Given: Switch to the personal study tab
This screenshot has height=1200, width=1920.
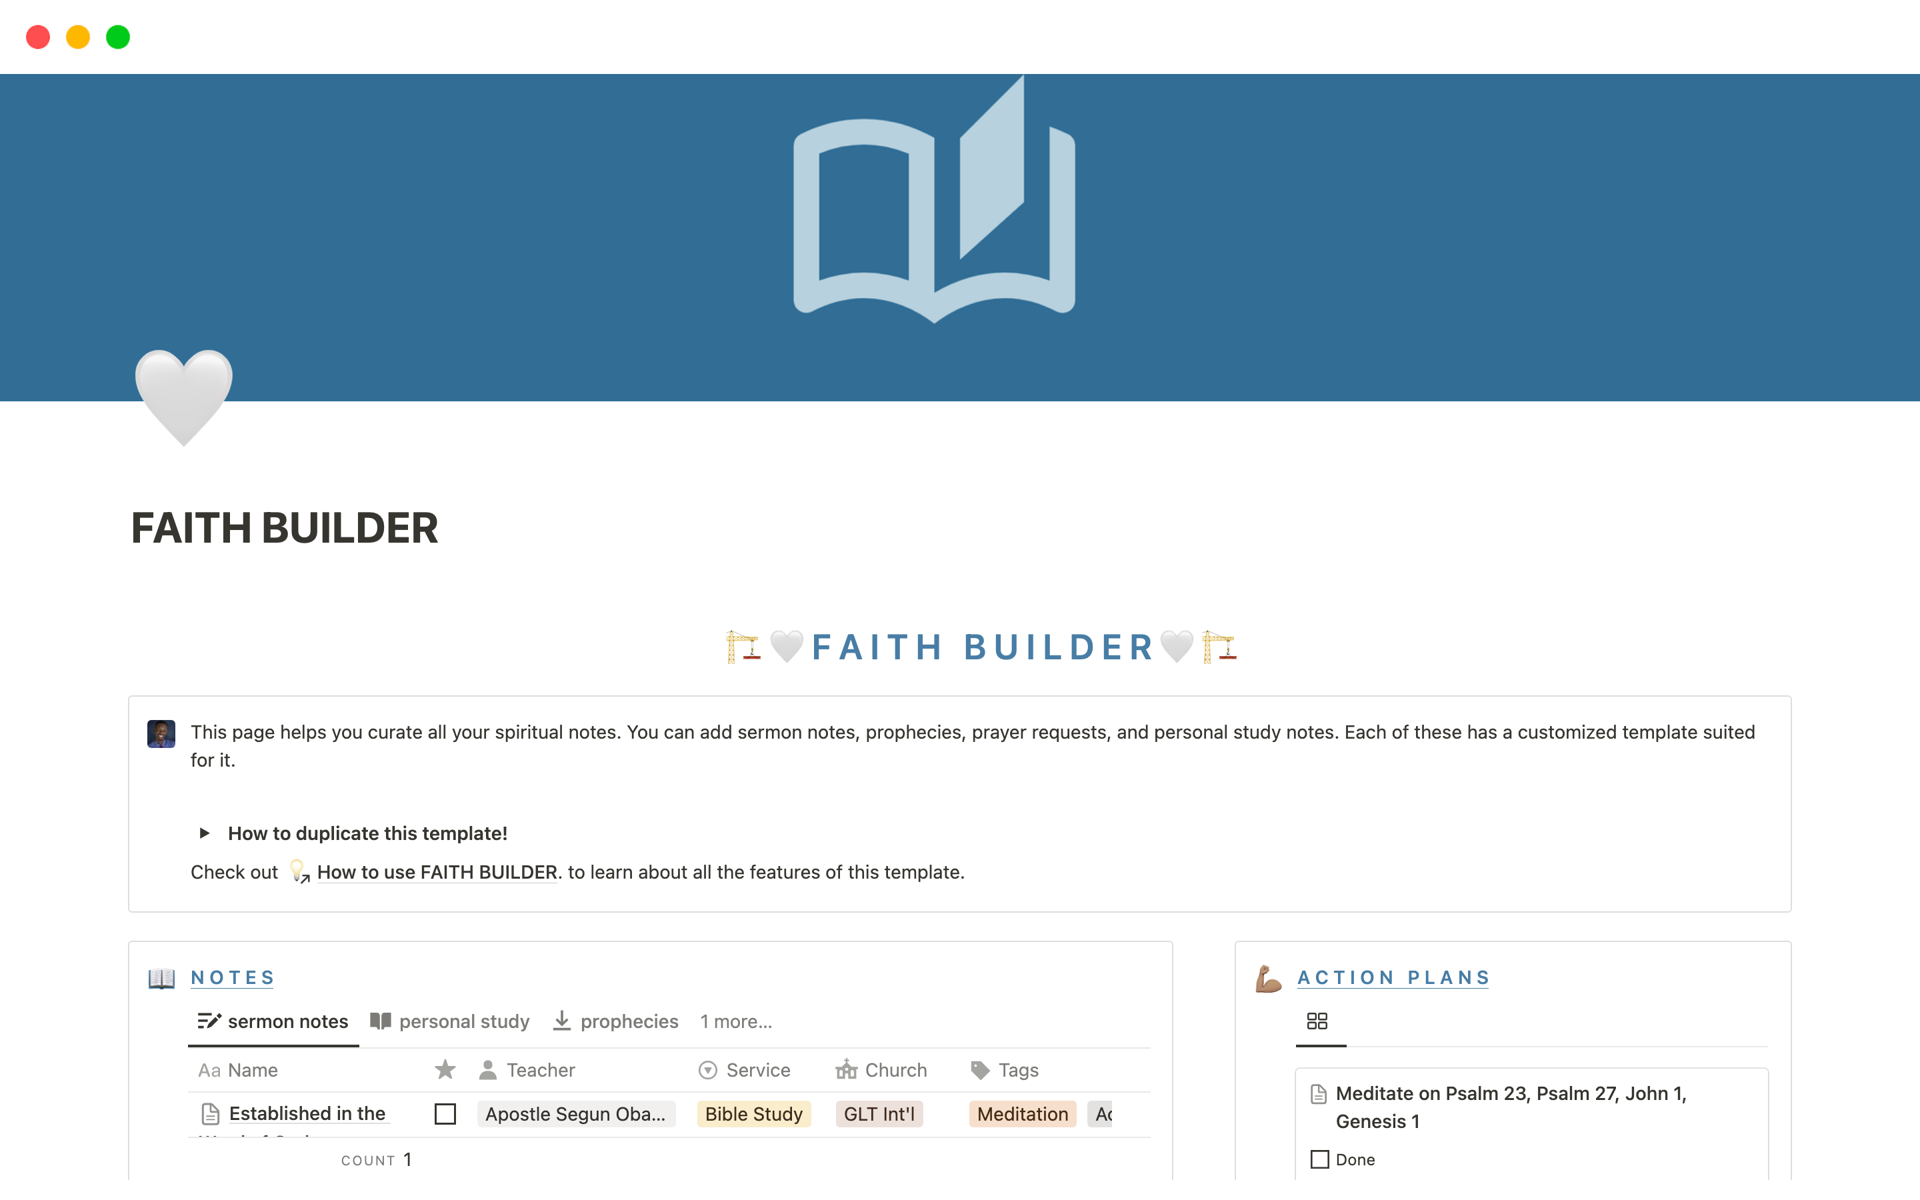Looking at the screenshot, I should point(448,1020).
